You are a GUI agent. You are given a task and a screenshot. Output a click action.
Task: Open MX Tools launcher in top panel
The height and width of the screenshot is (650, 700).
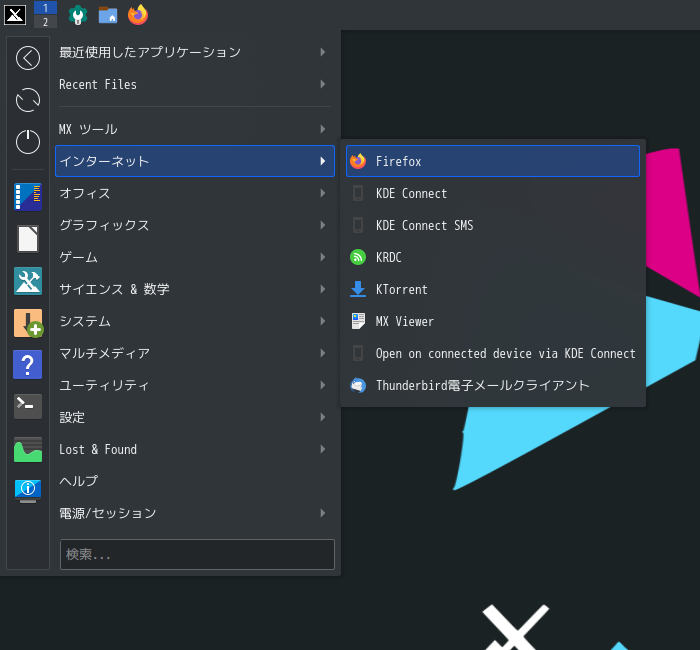click(x=78, y=15)
